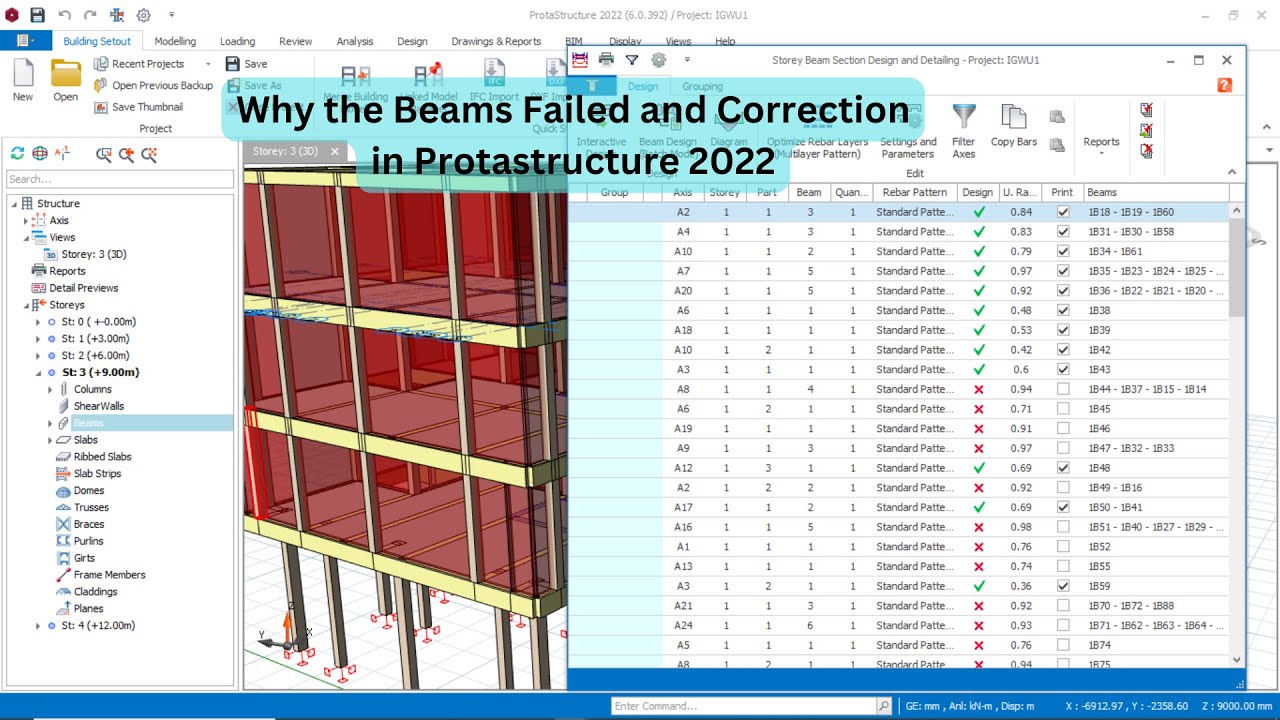Toggle Print checkbox for 1B38 row
Viewport: 1280px width, 720px height.
[1063, 310]
